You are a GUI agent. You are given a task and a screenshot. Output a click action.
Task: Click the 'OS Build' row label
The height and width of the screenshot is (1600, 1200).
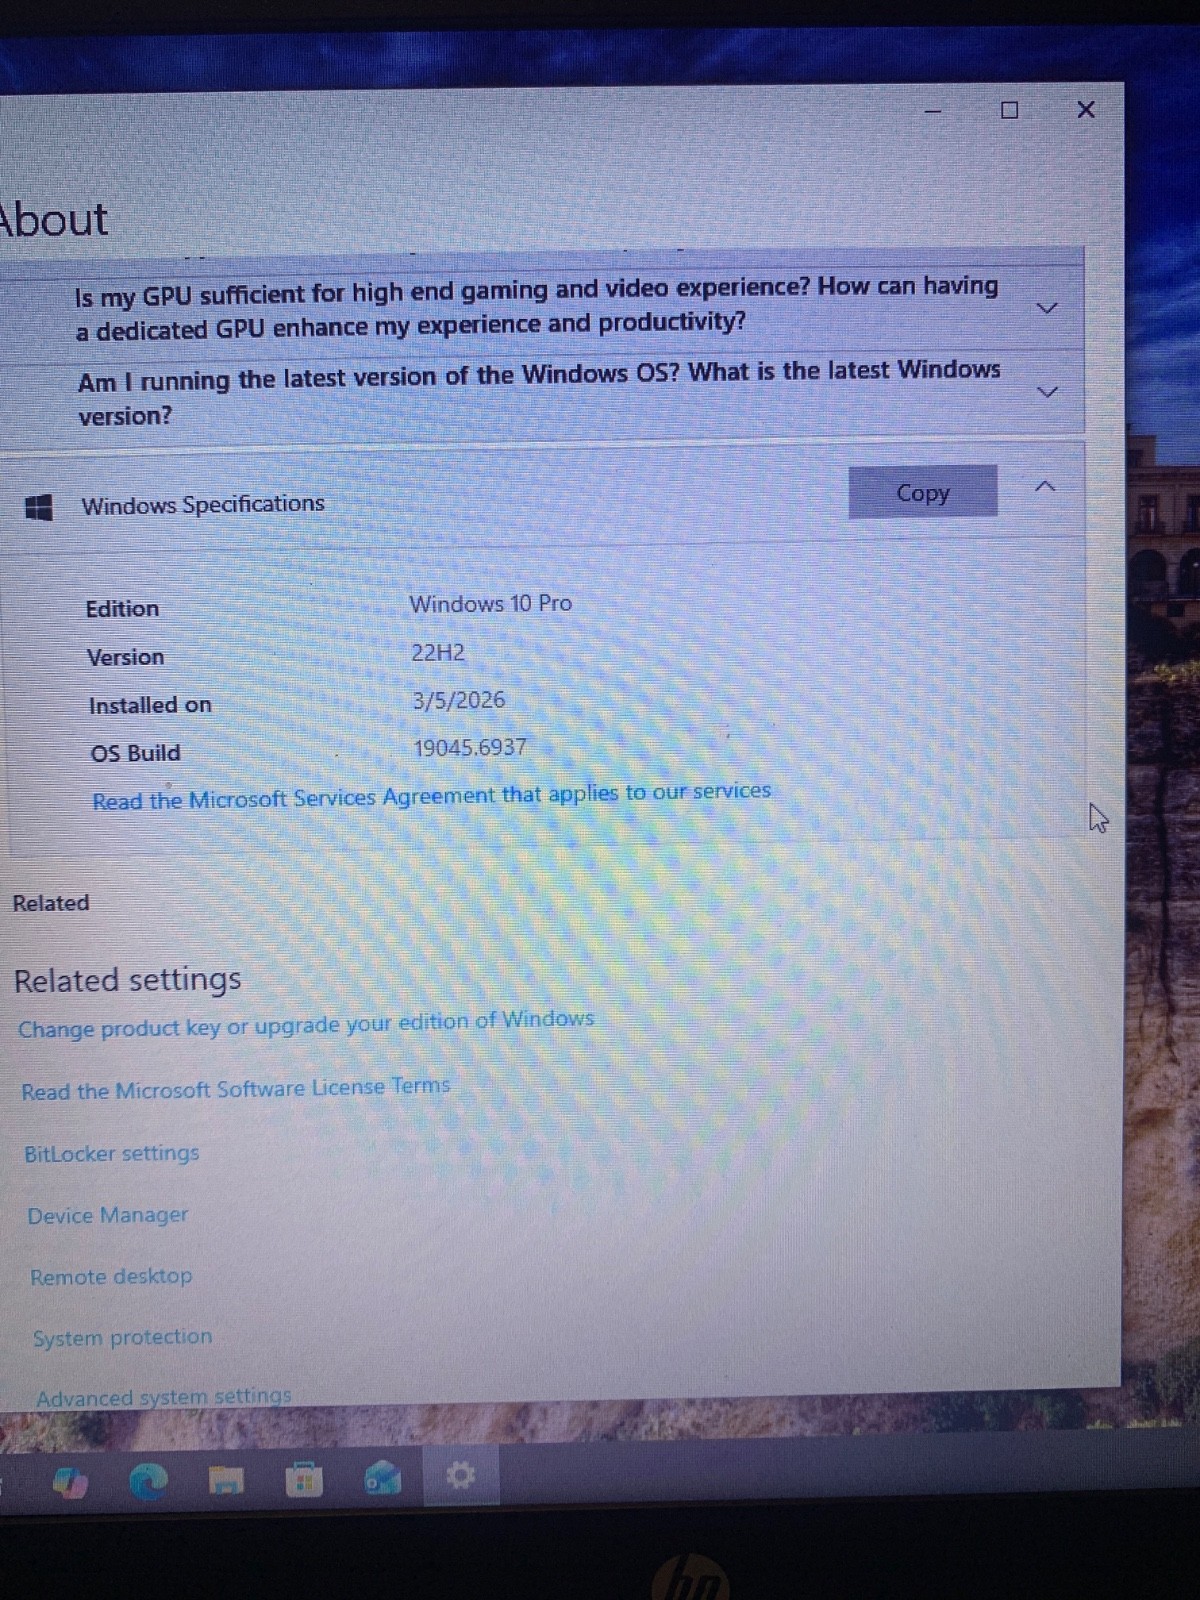click(x=135, y=752)
